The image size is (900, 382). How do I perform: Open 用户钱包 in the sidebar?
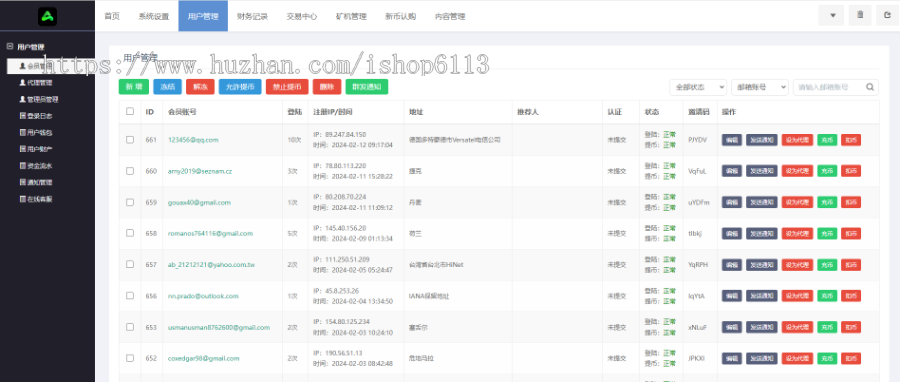[x=36, y=132]
